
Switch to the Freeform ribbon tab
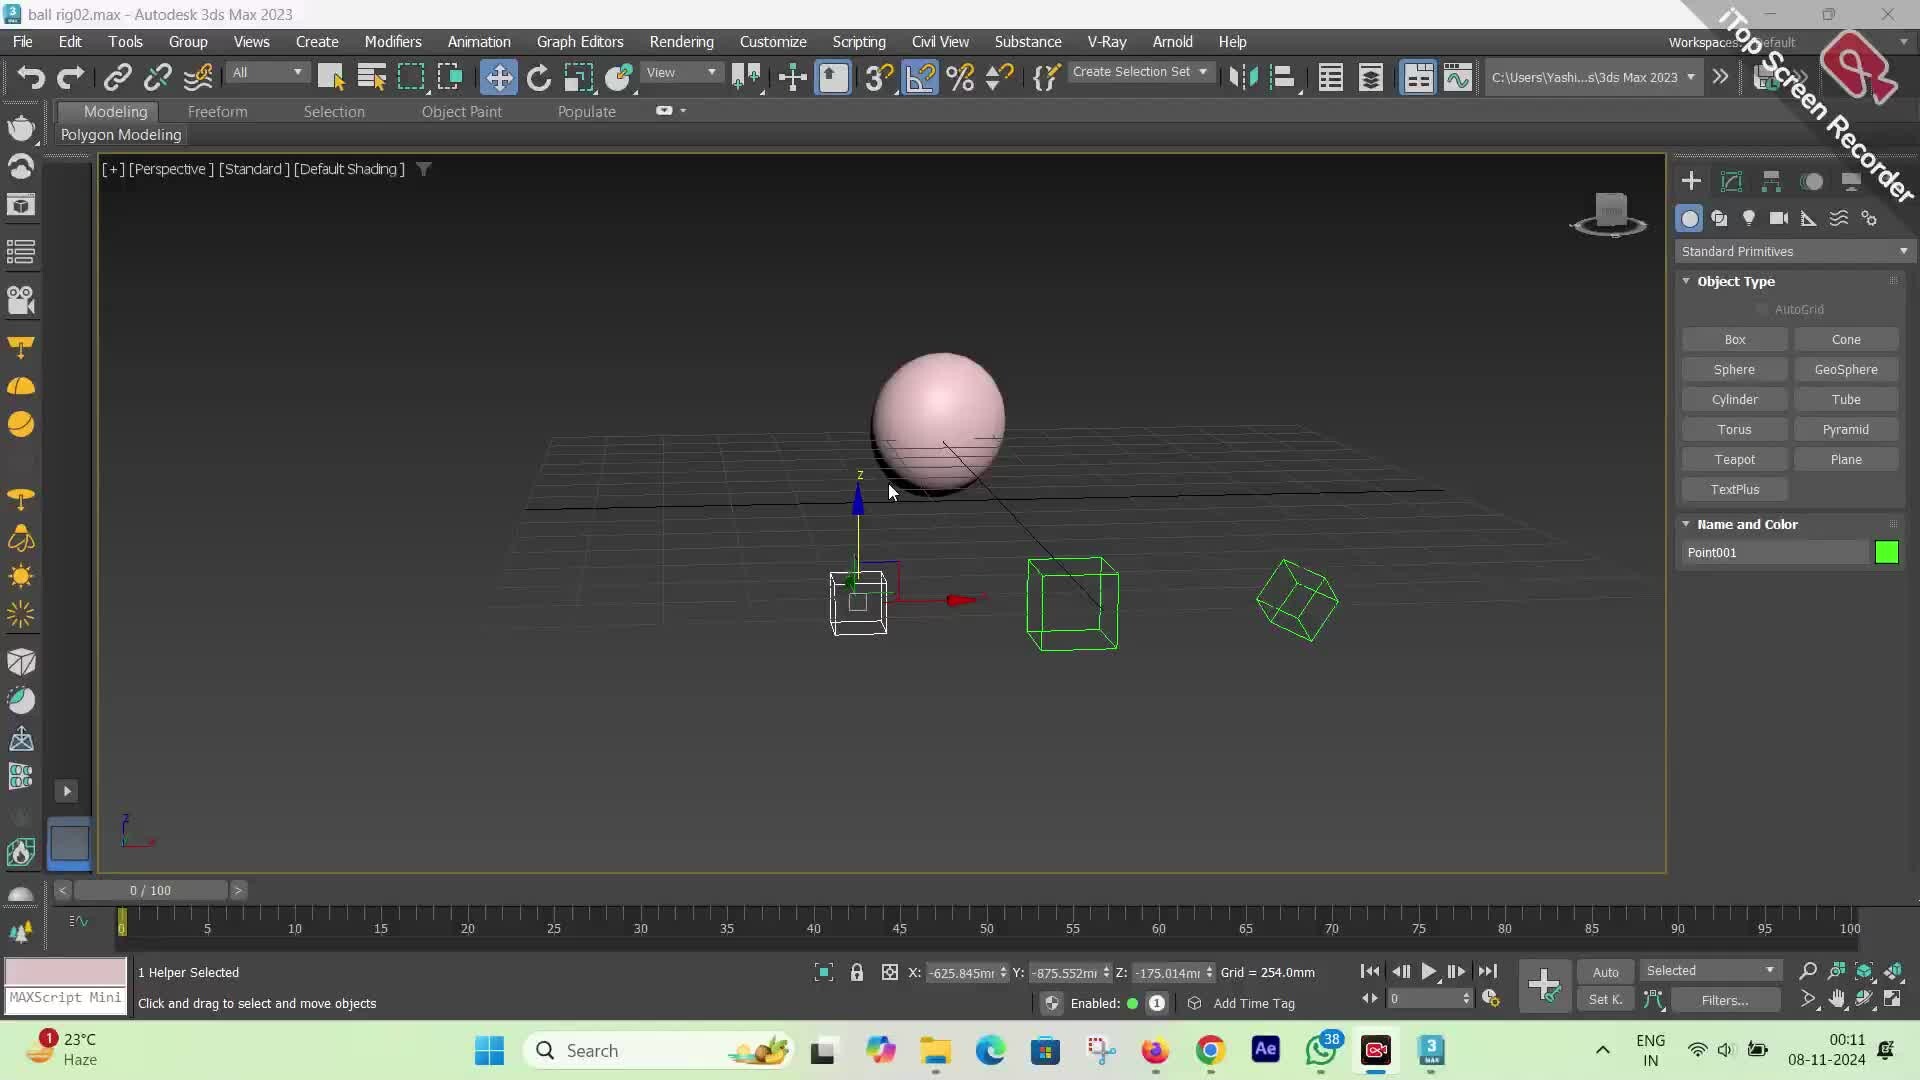coord(219,112)
